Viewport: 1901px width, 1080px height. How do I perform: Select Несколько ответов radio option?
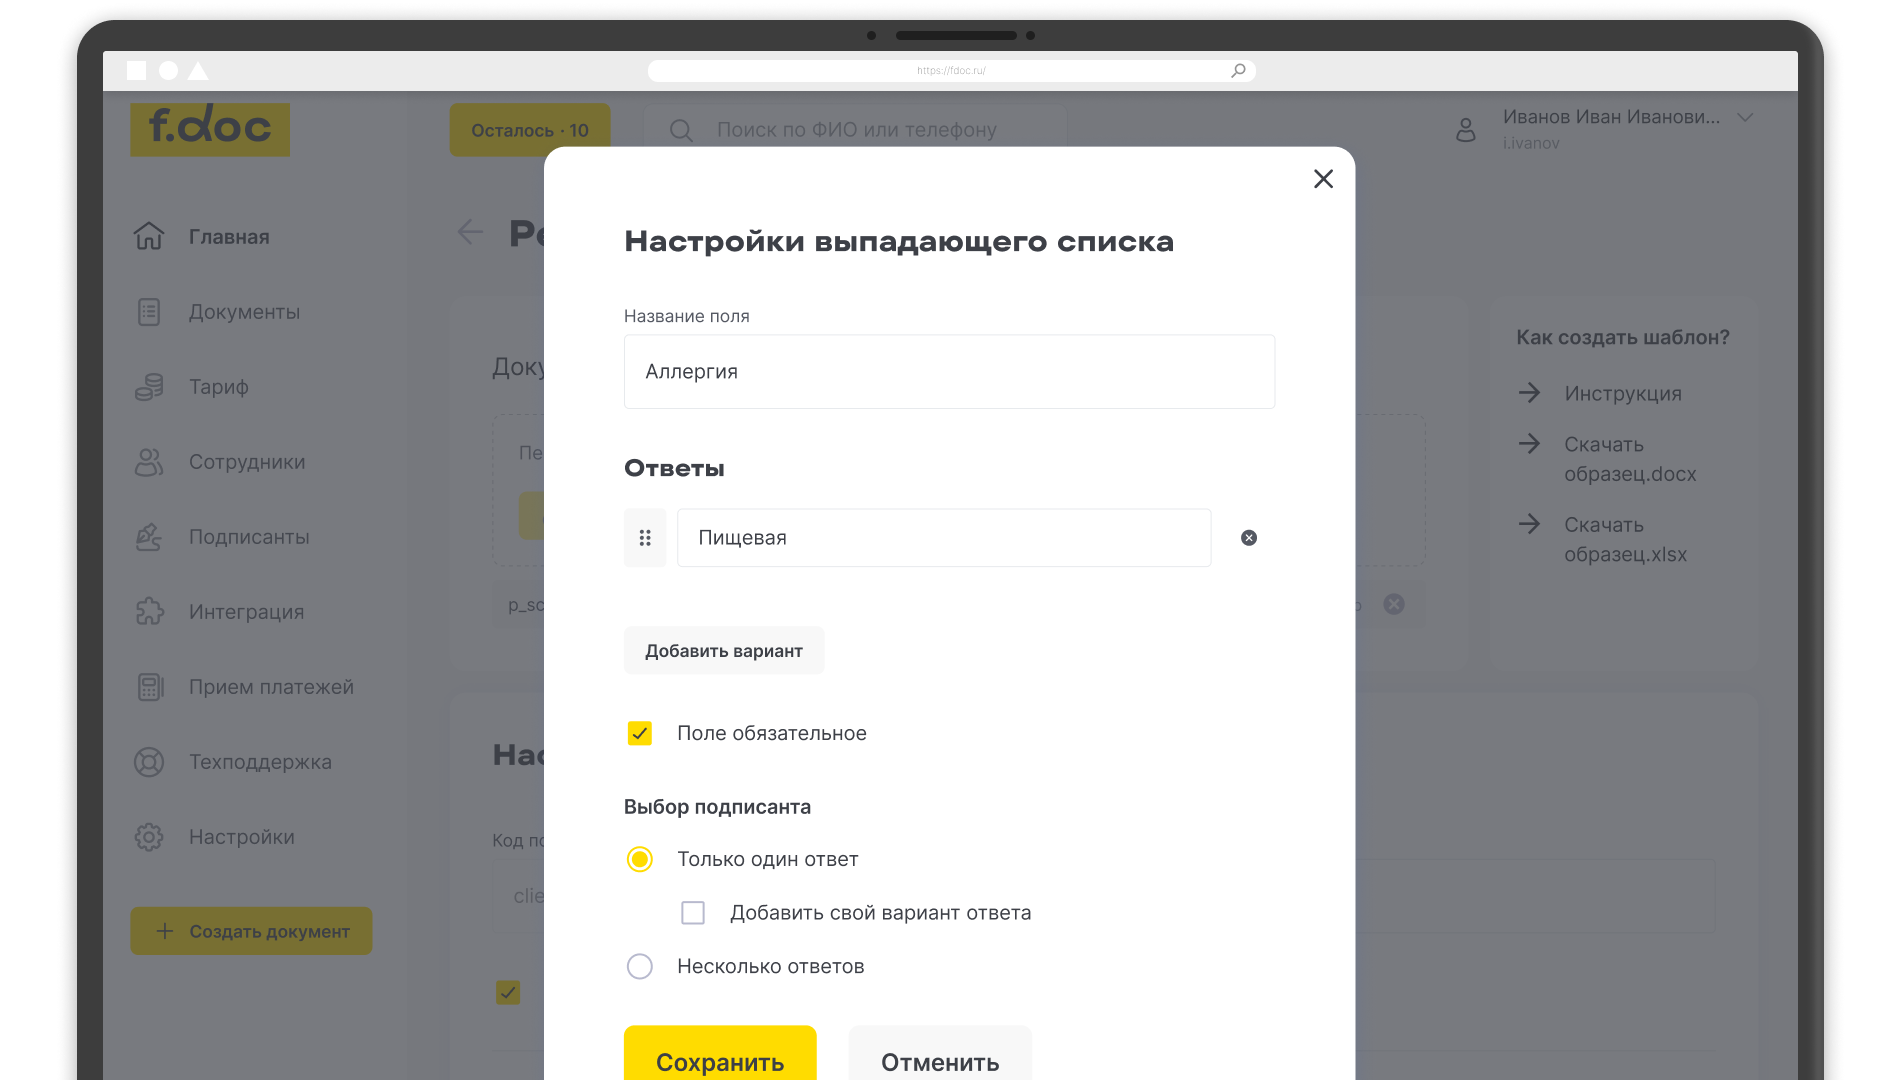click(x=640, y=966)
